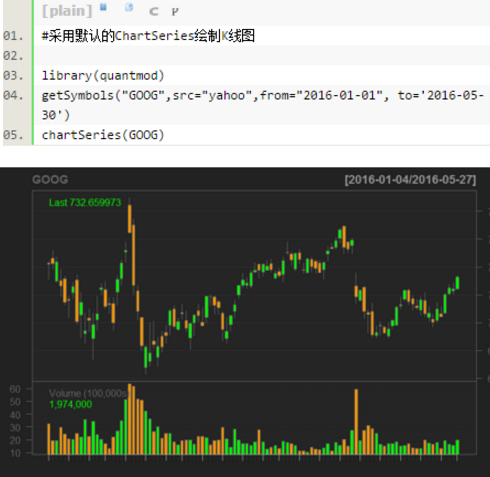The height and width of the screenshot is (477, 490).
Task: Click the gray C icon in the code toolbar
Action: coord(154,12)
